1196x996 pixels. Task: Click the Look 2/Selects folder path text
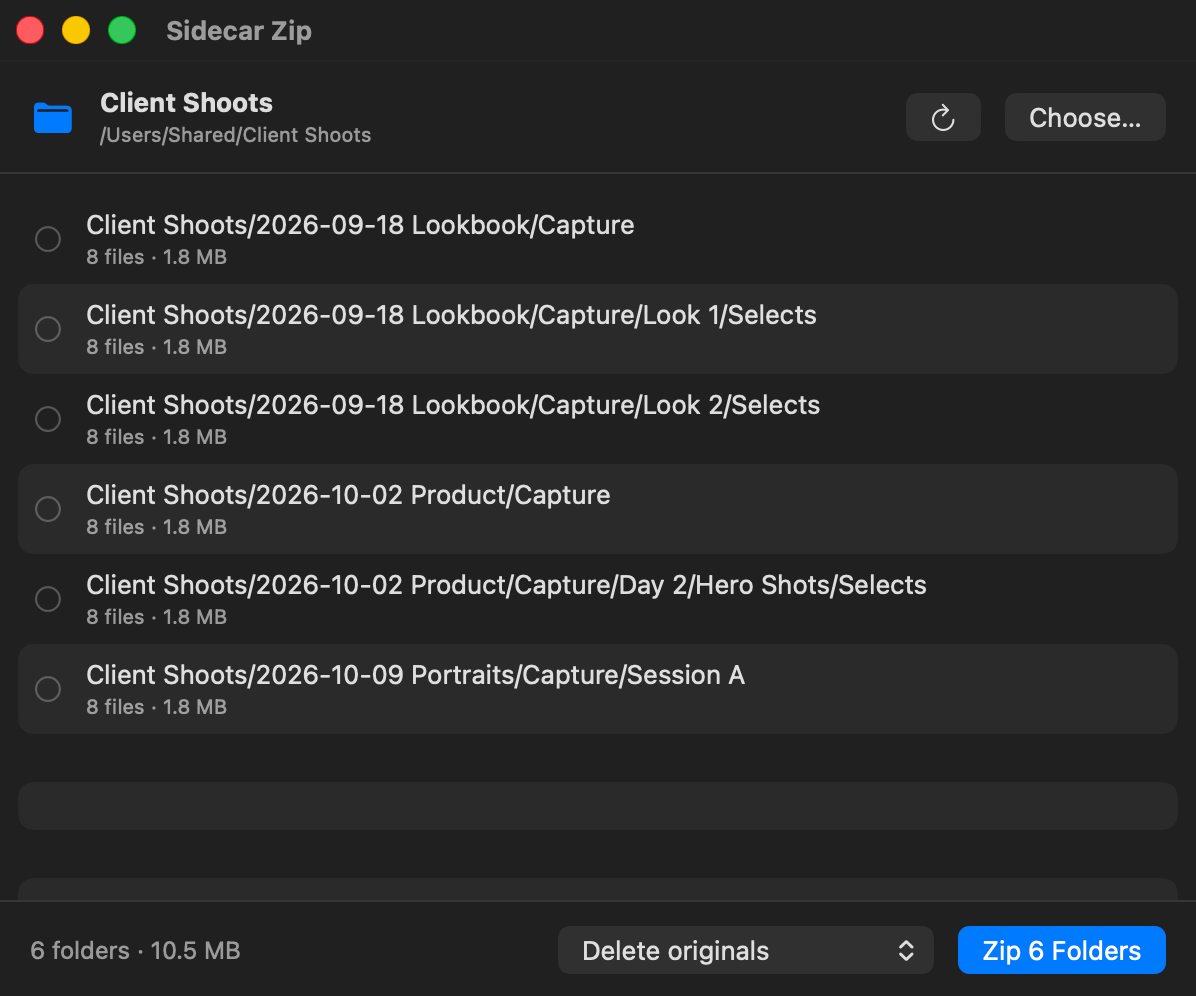(x=453, y=405)
